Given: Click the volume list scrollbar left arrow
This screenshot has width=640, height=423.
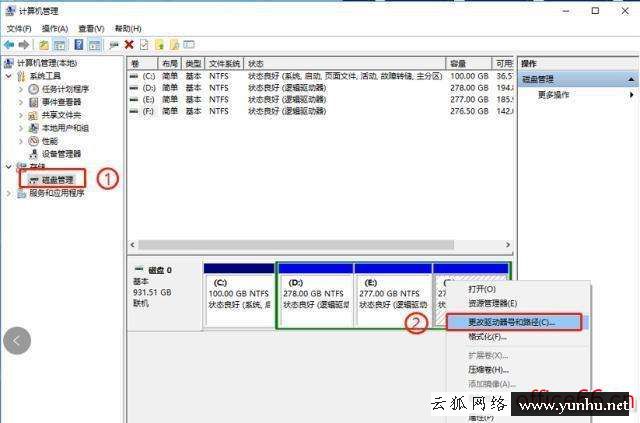Looking at the screenshot, I should pos(133,245).
